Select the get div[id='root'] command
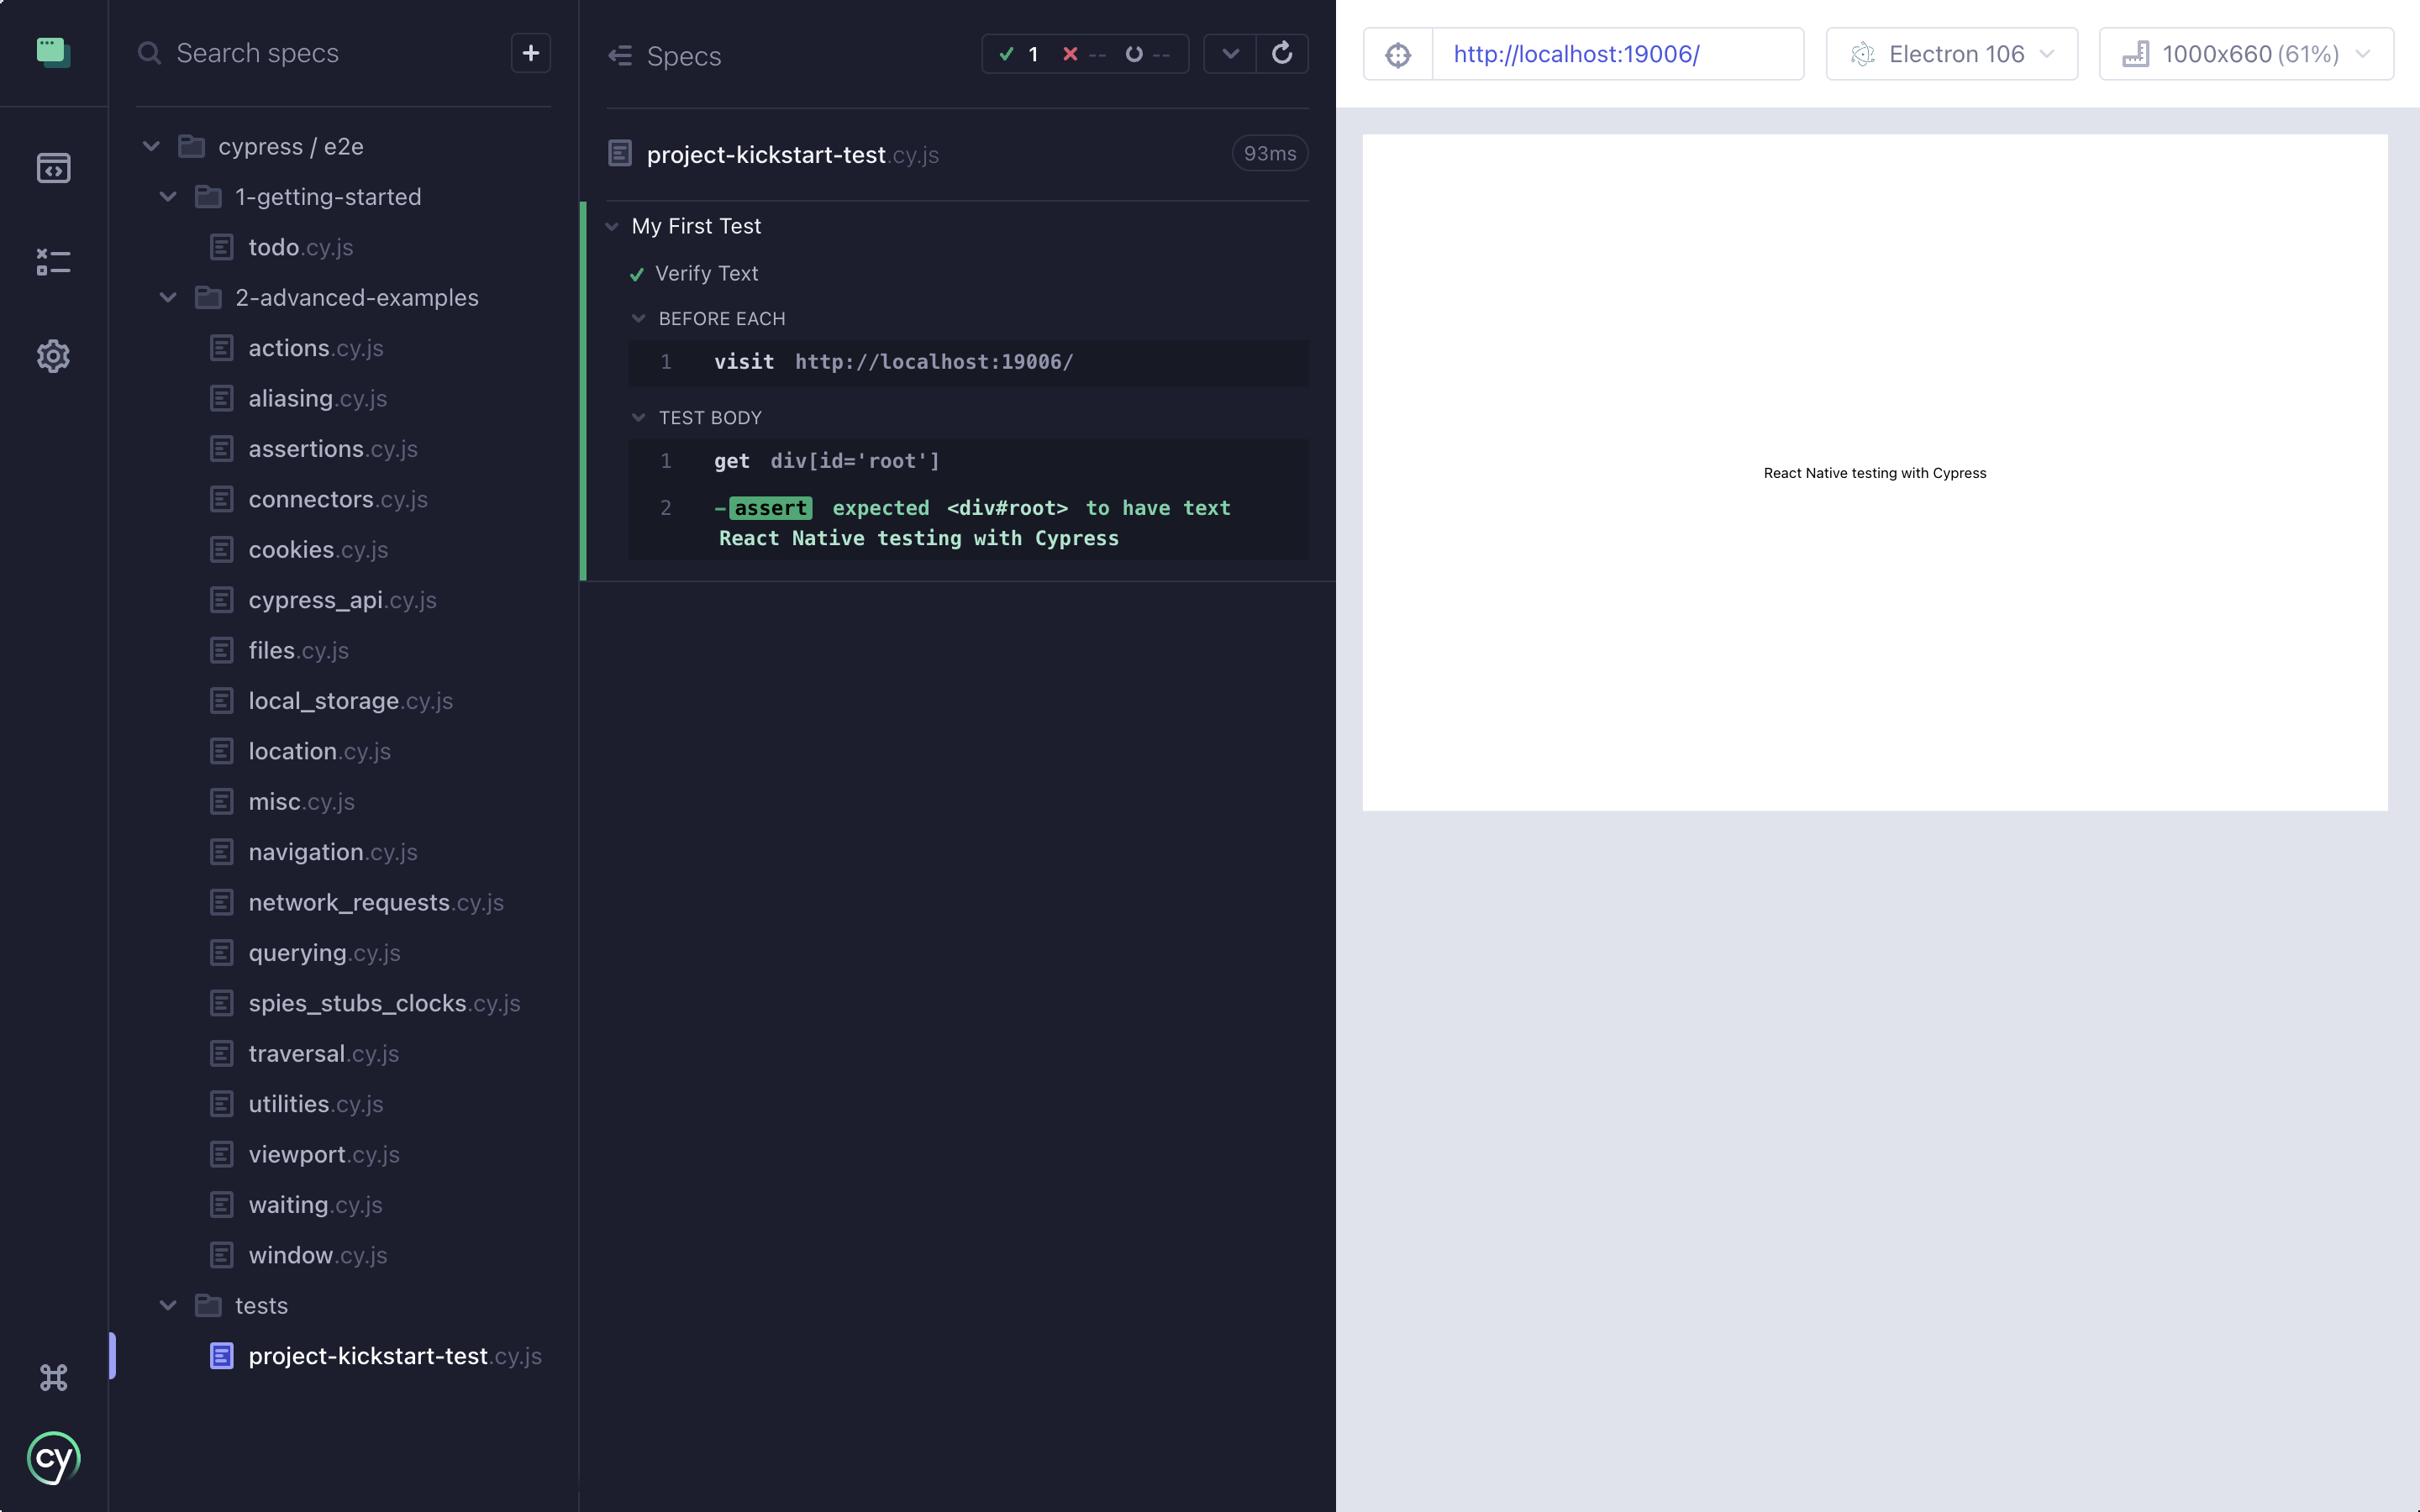This screenshot has height=1512, width=2420. click(968, 461)
